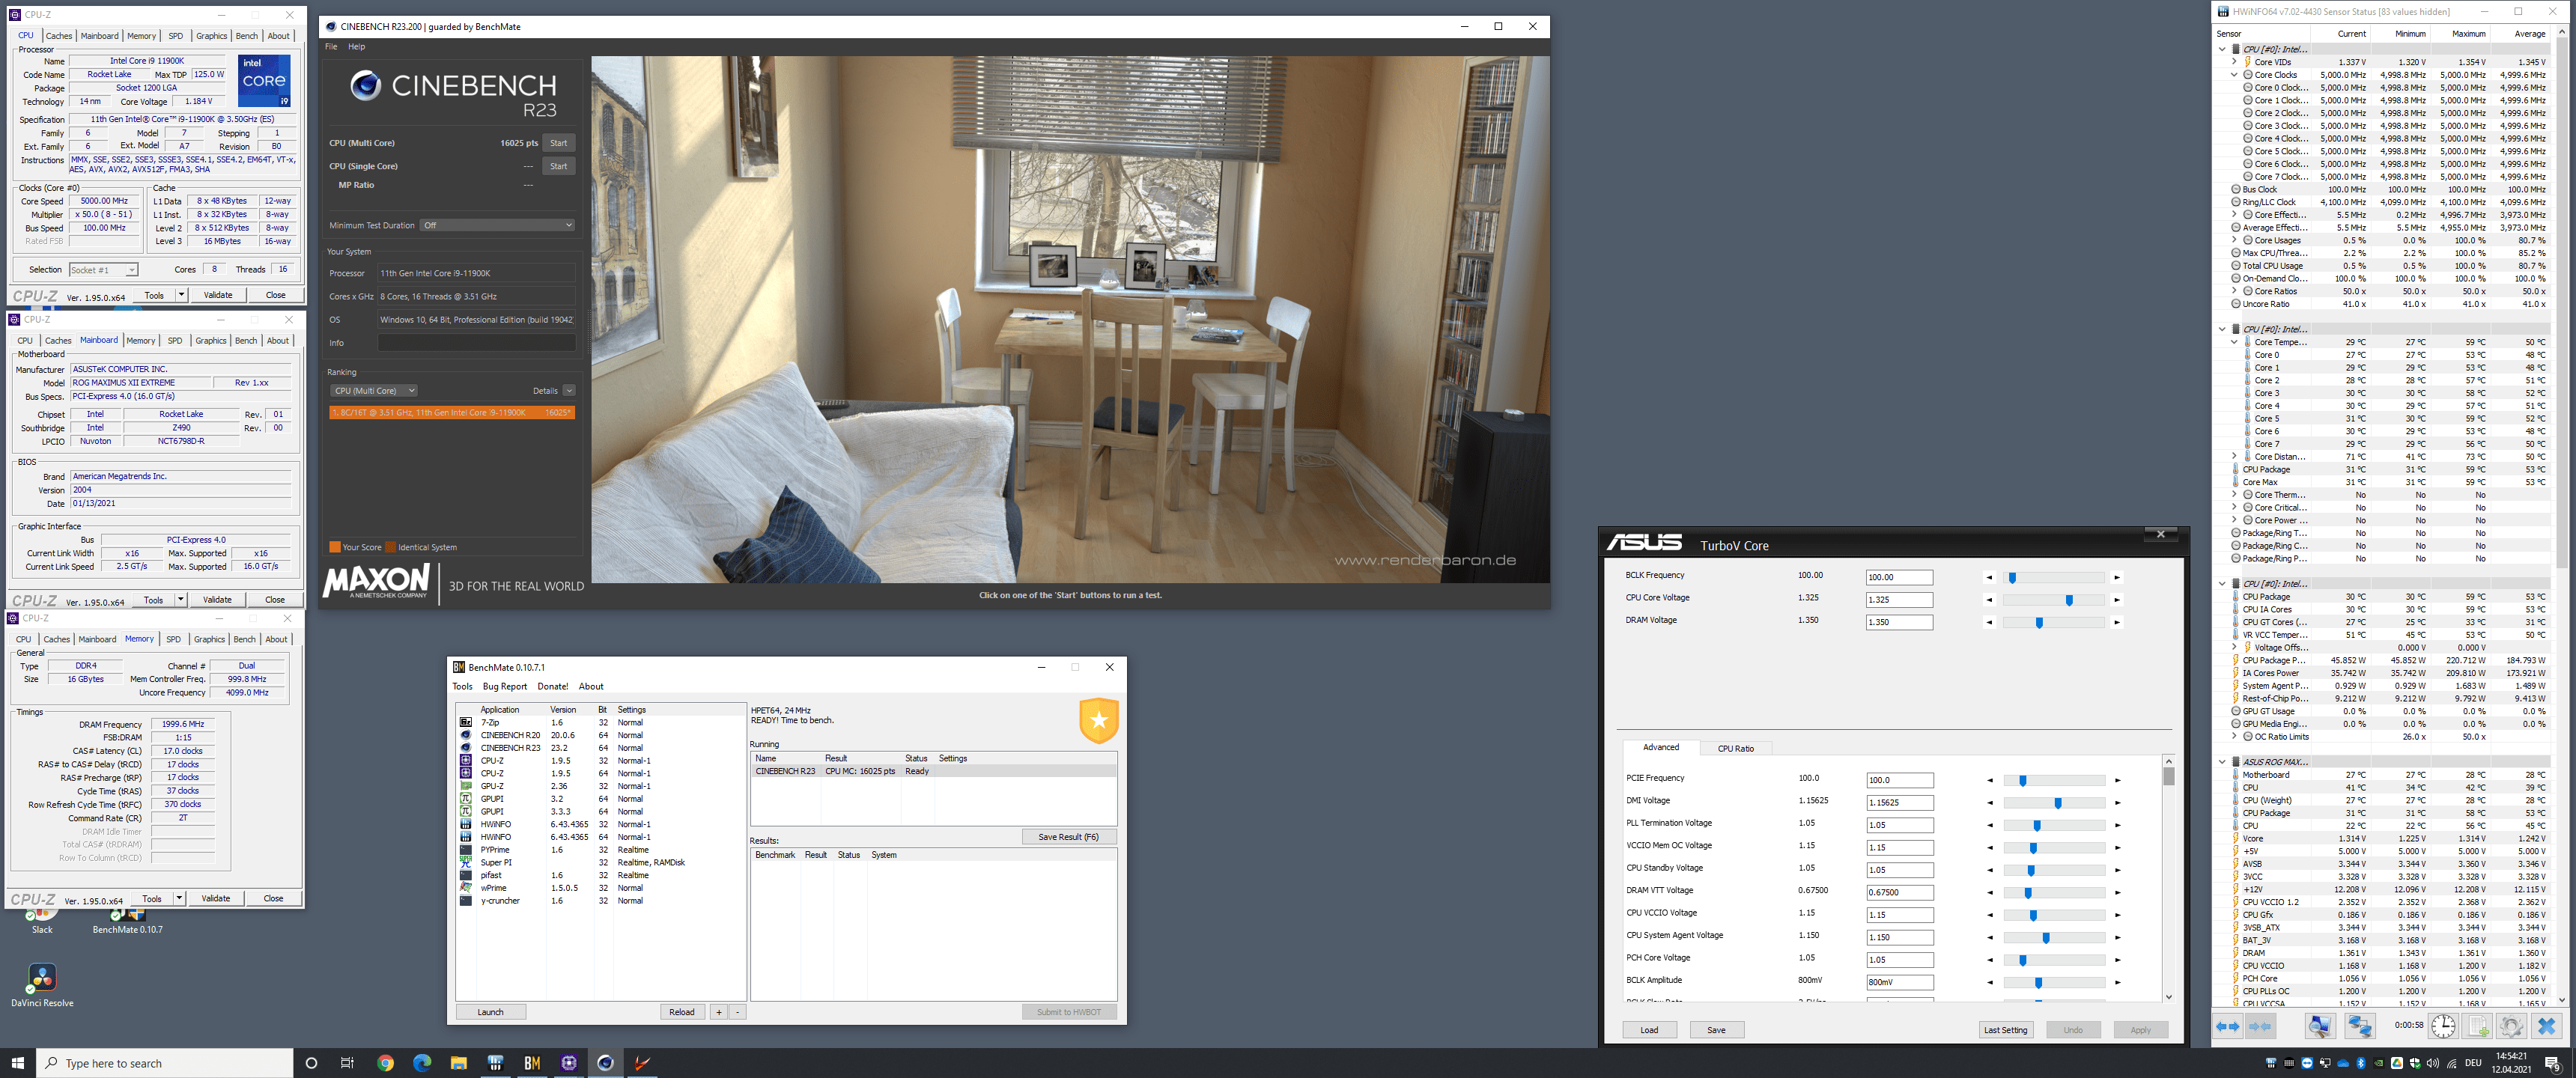Open HWiNFO sensor magnifier monitor icon

[x=2320, y=1026]
